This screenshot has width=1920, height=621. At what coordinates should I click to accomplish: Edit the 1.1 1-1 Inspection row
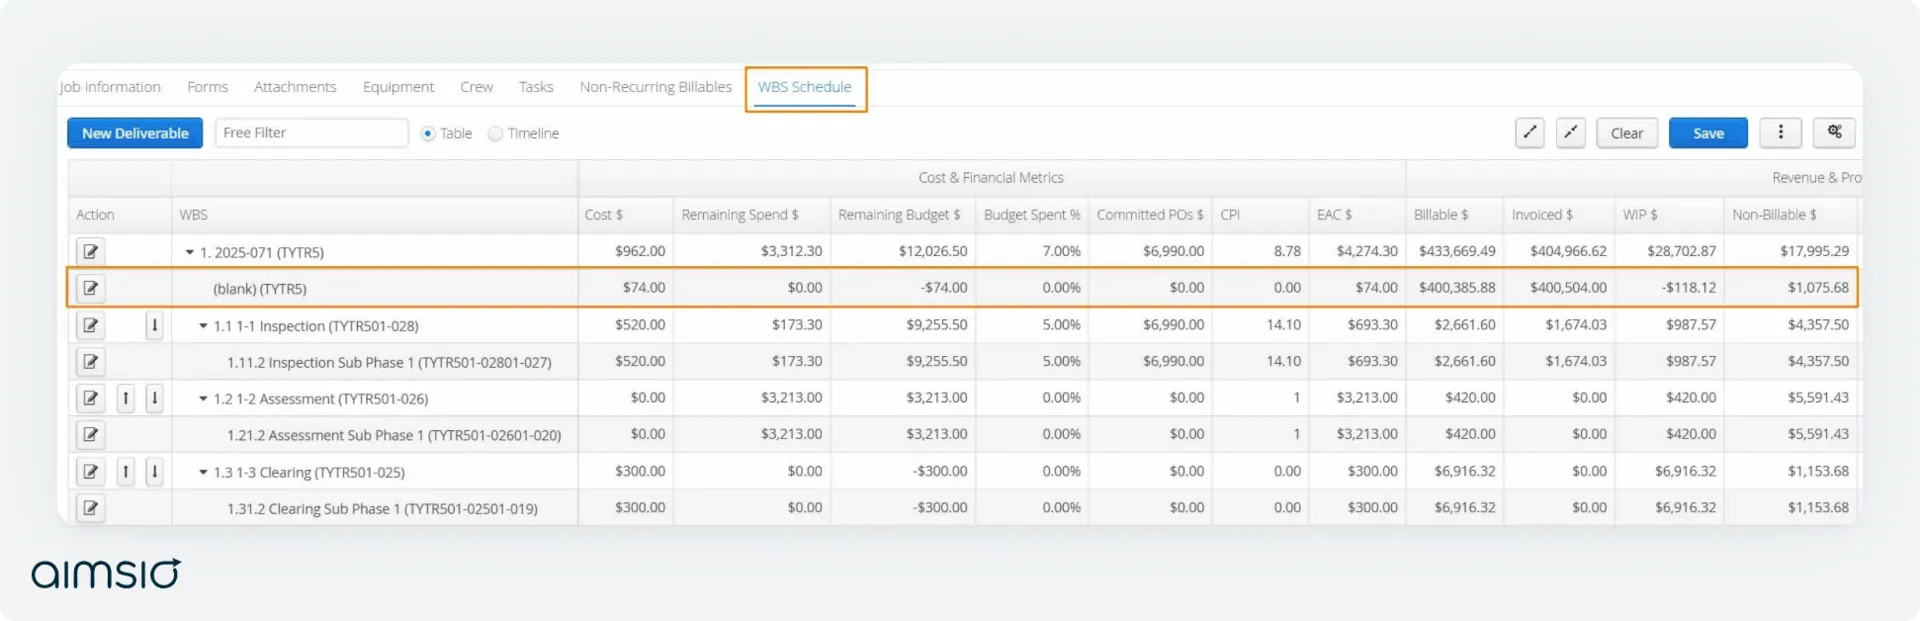point(91,325)
